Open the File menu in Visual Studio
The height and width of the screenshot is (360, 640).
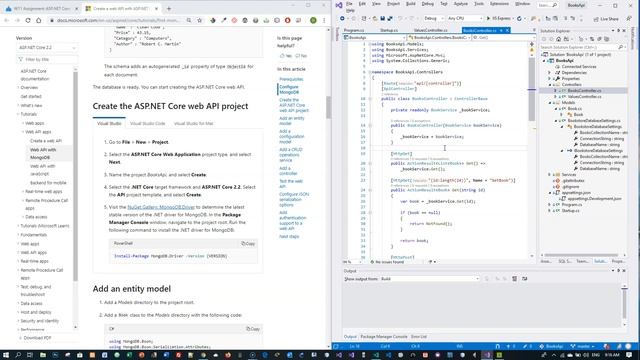(x=349, y=4)
